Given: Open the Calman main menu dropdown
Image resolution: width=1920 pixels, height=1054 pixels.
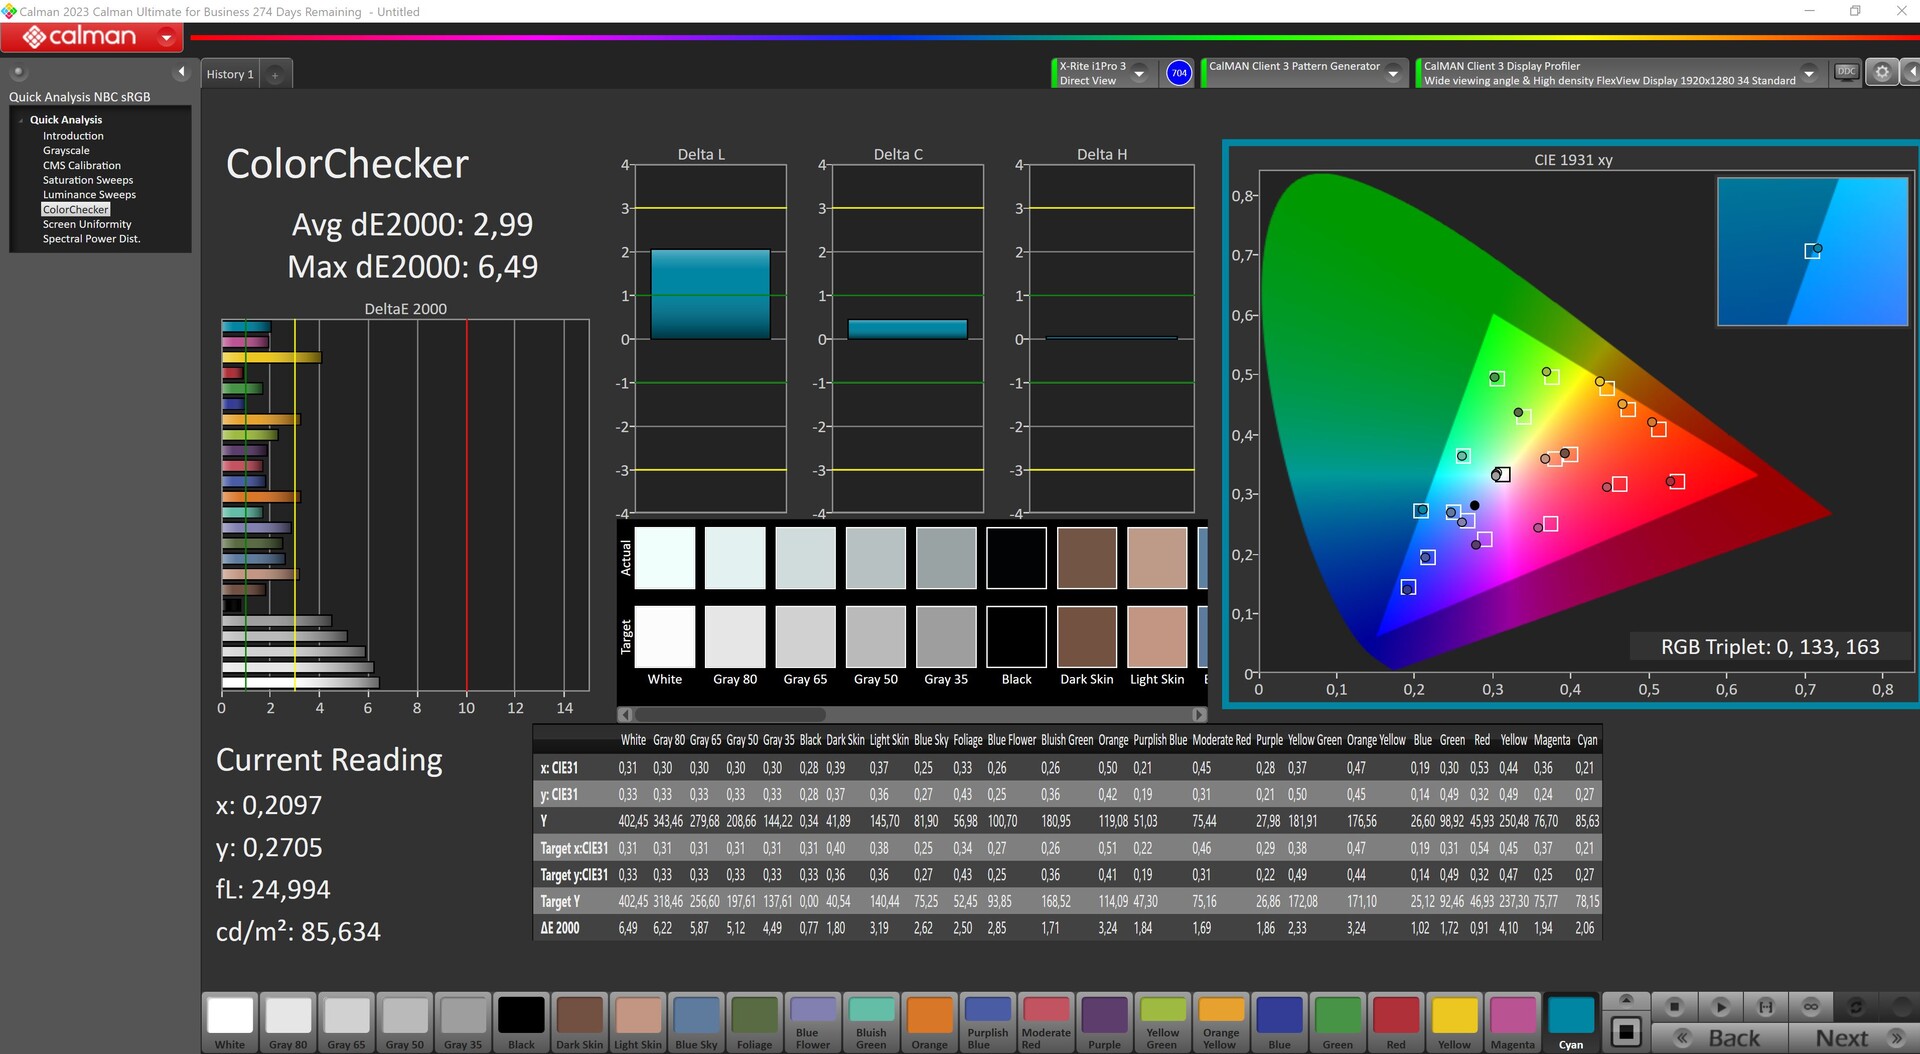Looking at the screenshot, I should [x=167, y=38].
